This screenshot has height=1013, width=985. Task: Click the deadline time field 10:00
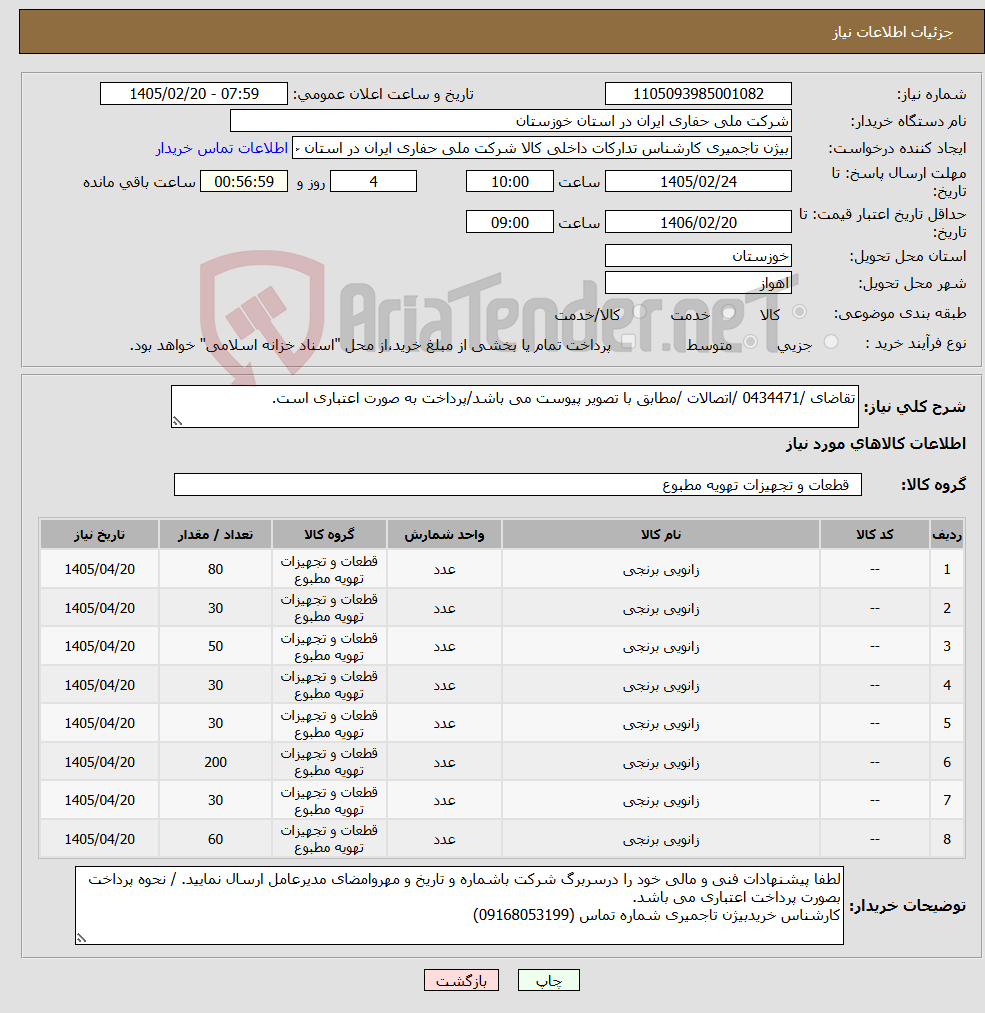[510, 182]
